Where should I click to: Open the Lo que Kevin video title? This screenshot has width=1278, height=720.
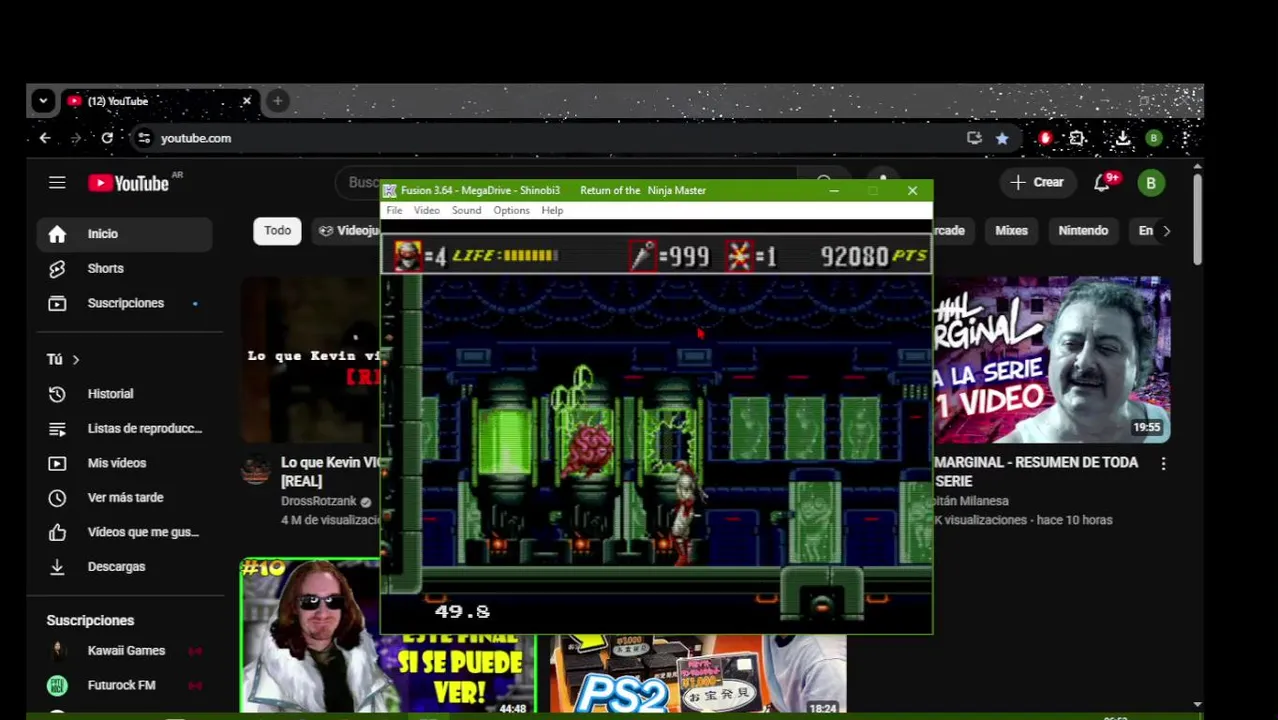pos(330,472)
